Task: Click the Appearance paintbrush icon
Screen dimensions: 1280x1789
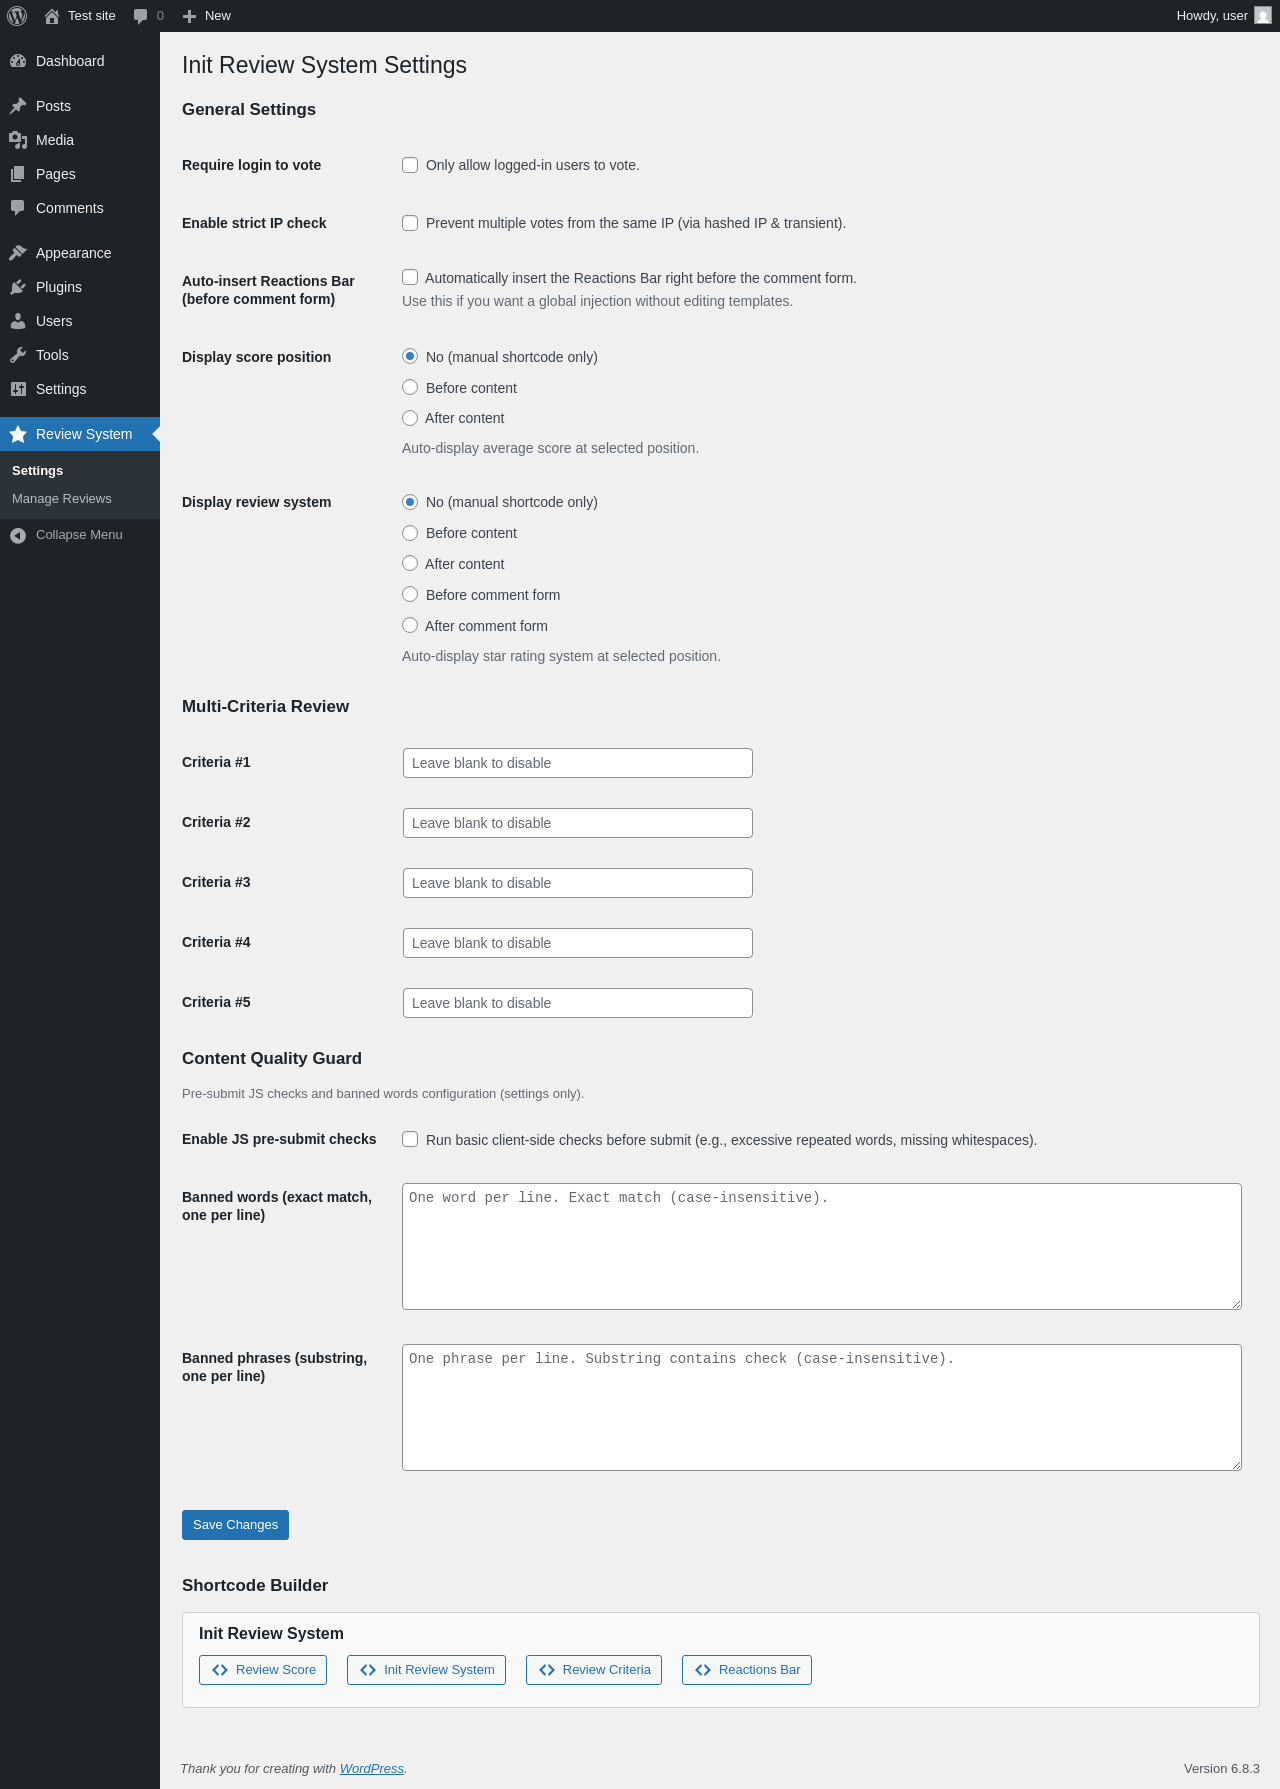Action: 18,253
